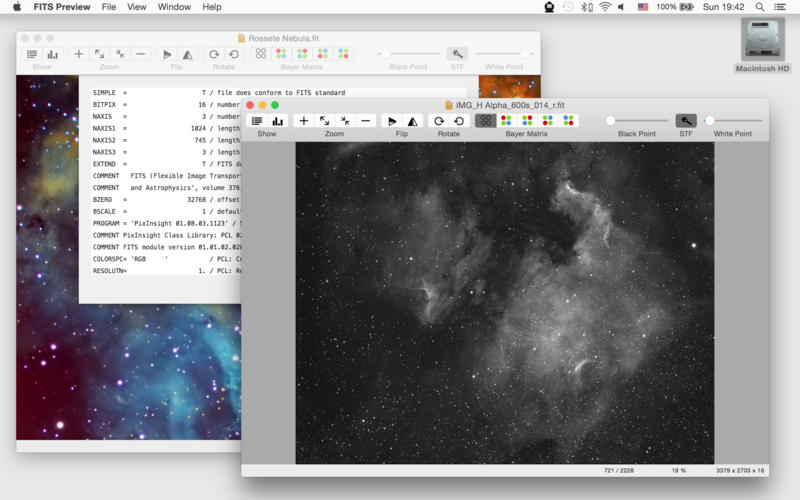
Task: Choose red-first RGGB Bayer pattern in Rossete Nebula window
Action: [281, 54]
